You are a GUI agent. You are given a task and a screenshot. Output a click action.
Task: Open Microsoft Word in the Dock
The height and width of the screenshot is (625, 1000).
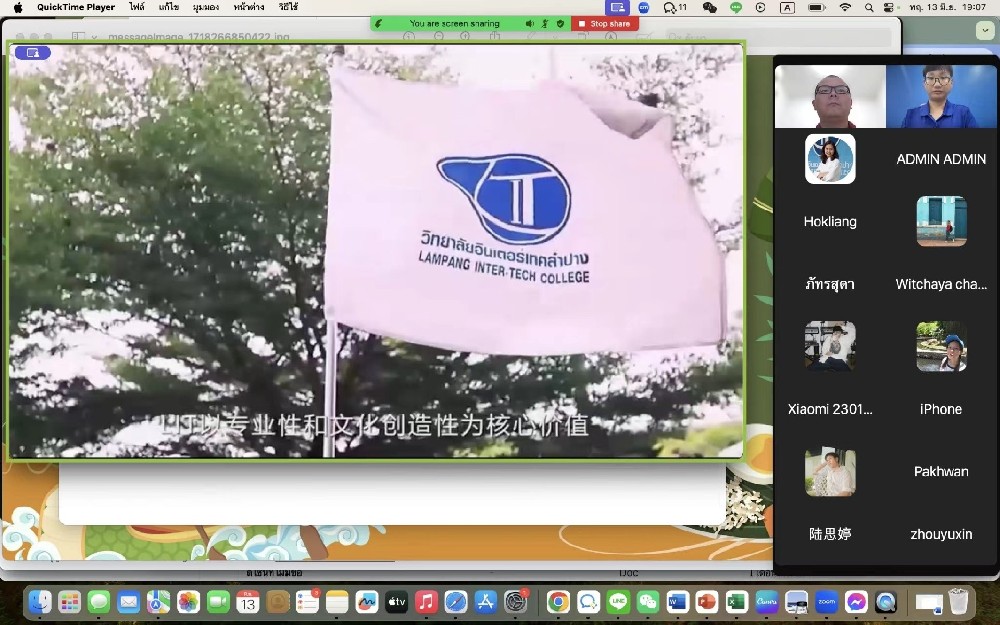(677, 601)
